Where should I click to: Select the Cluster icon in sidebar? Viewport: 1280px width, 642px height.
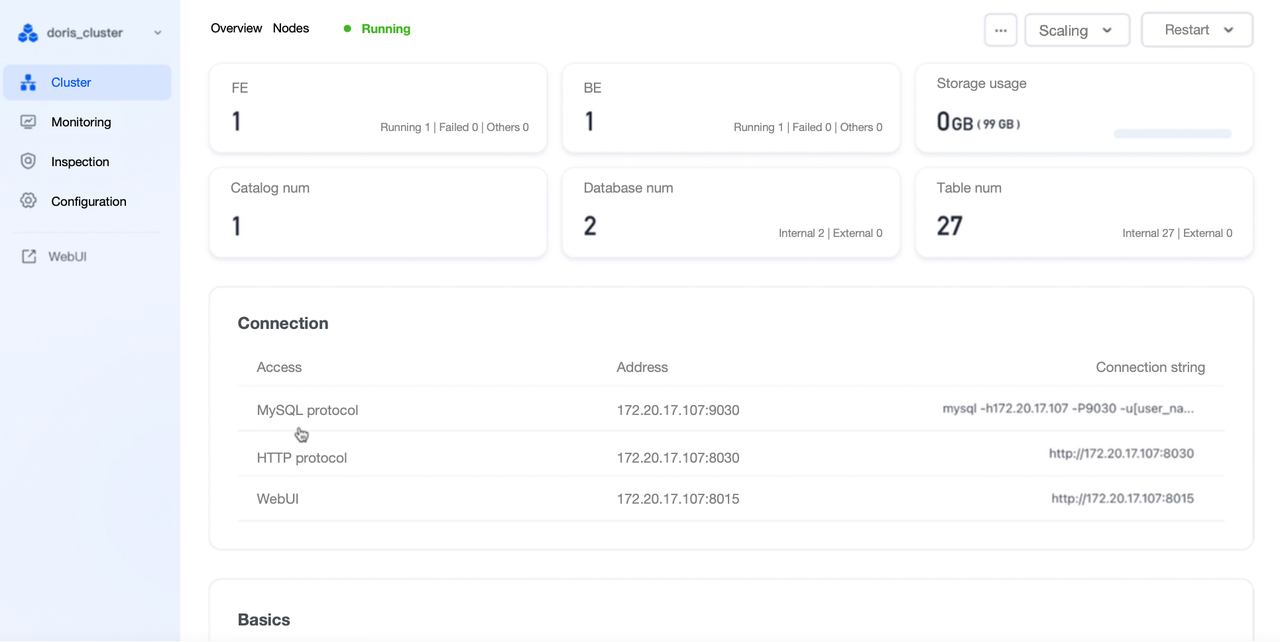tap(29, 82)
